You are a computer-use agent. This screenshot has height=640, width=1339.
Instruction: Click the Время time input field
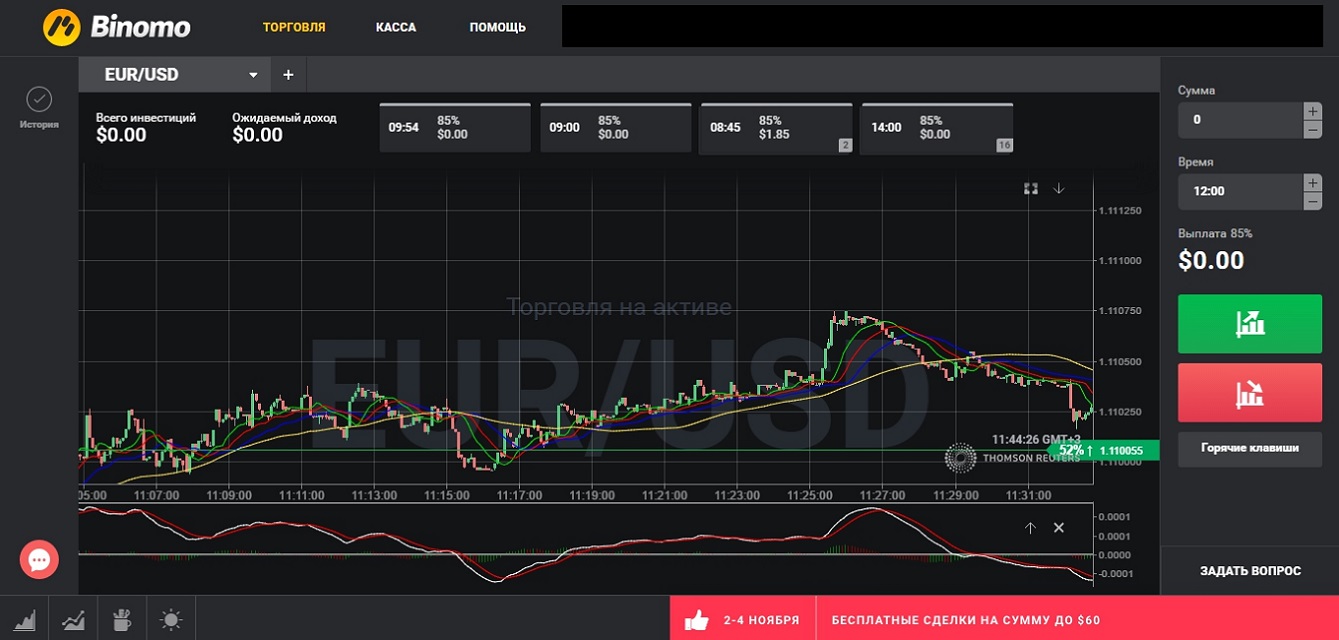1240,191
